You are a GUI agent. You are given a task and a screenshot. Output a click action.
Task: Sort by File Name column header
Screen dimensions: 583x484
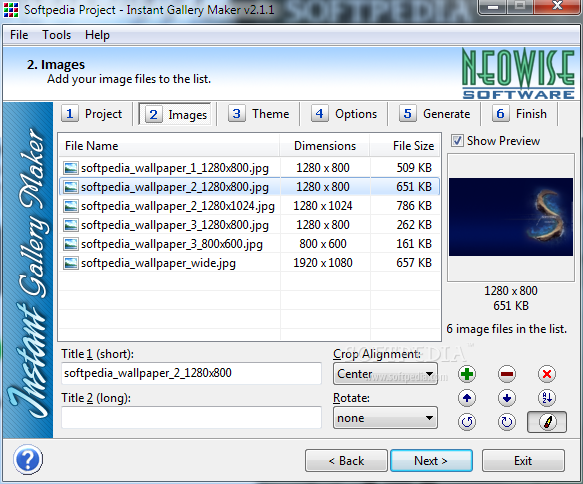[169, 146]
